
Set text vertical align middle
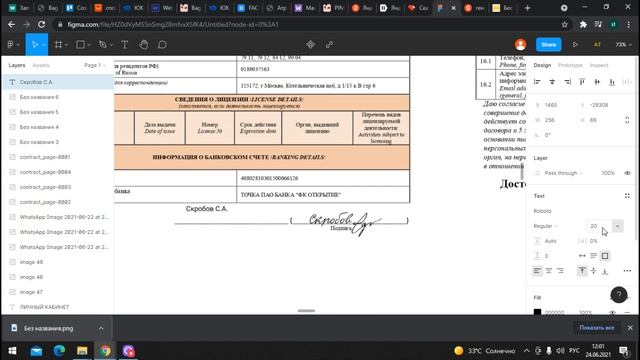pyautogui.click(x=593, y=271)
